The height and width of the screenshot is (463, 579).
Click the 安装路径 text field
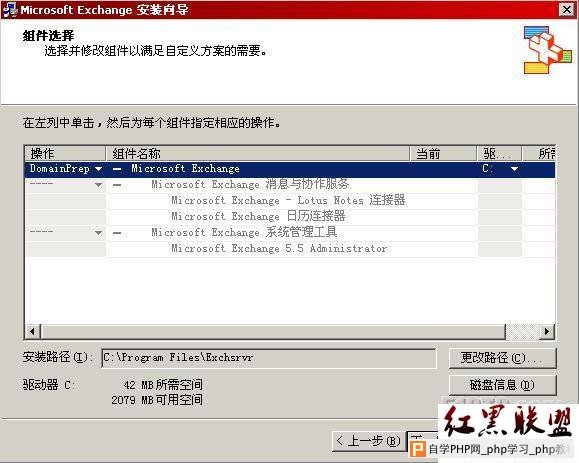tap(269, 358)
